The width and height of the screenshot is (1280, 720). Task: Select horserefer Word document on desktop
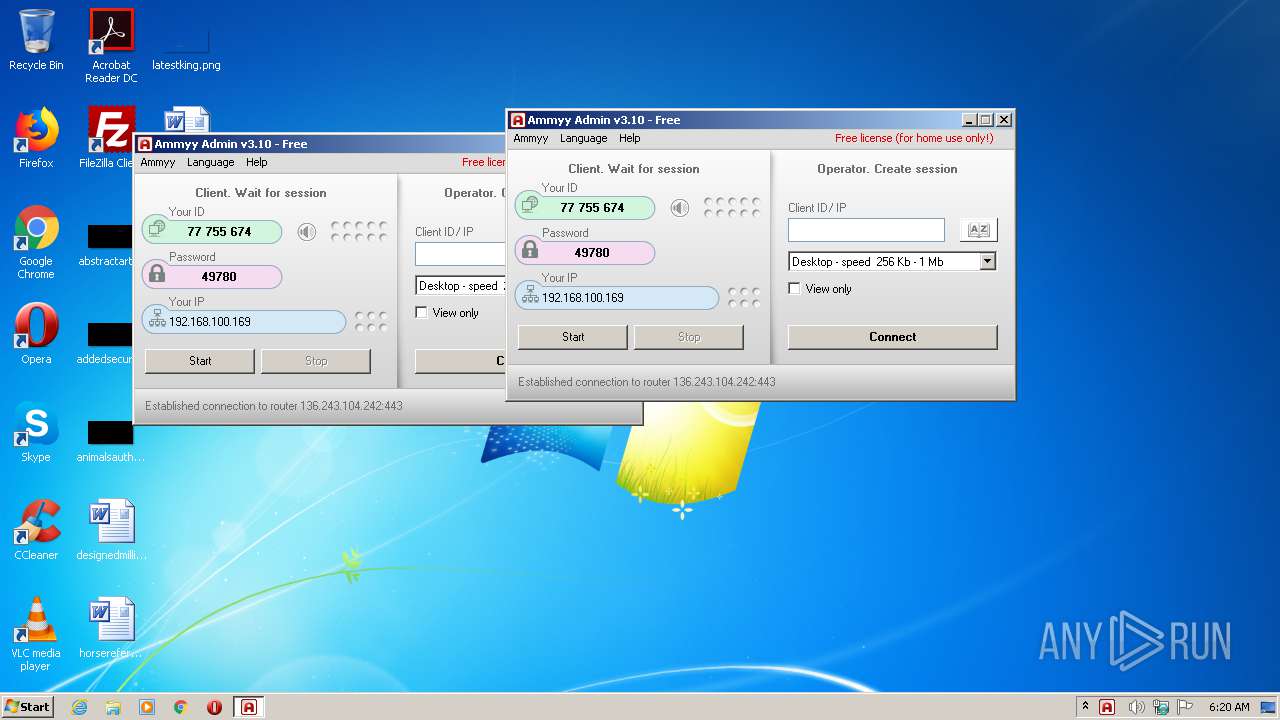click(111, 628)
